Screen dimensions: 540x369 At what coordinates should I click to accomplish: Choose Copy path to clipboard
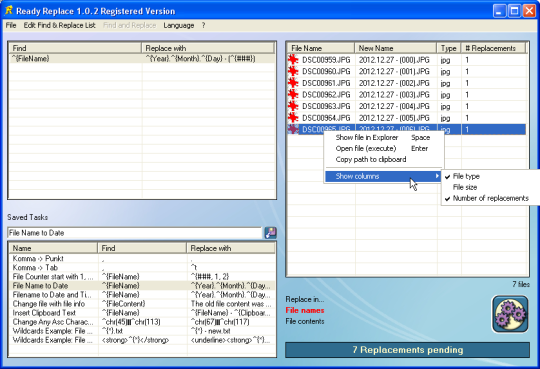pyautogui.click(x=383, y=160)
